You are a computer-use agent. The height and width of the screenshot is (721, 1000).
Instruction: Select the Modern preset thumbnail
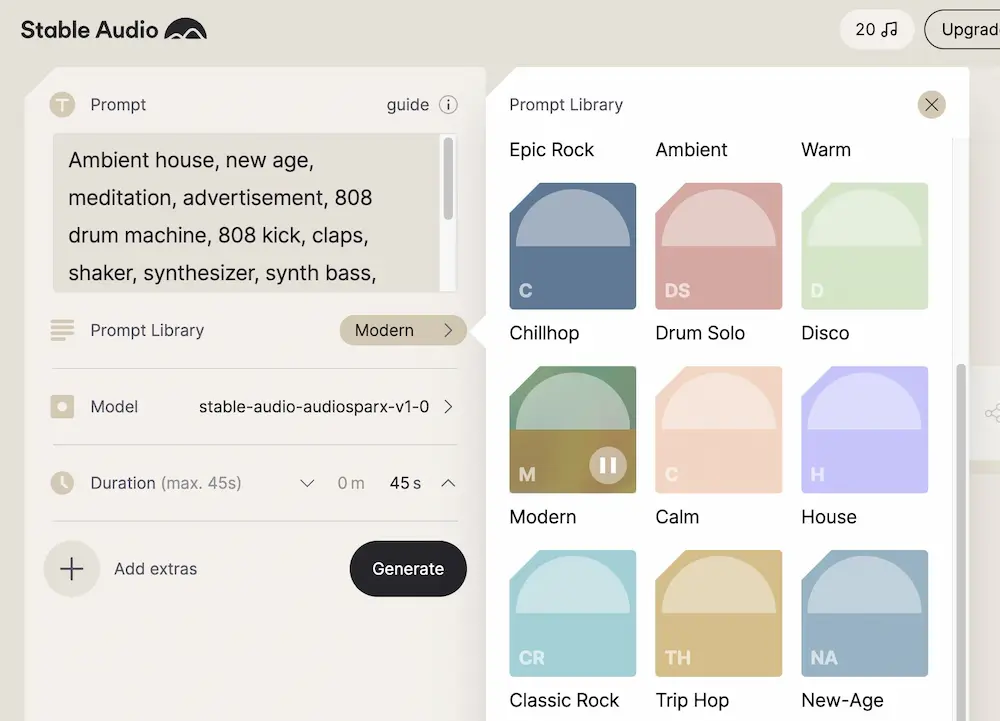573,430
